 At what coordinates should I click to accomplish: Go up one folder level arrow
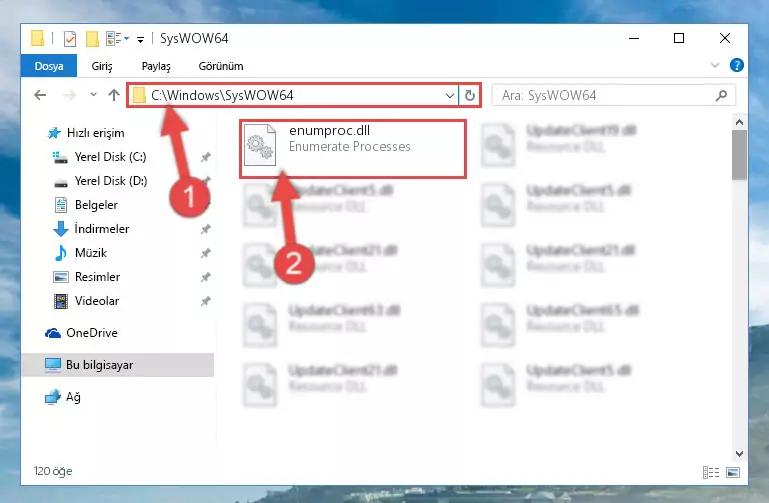point(114,95)
